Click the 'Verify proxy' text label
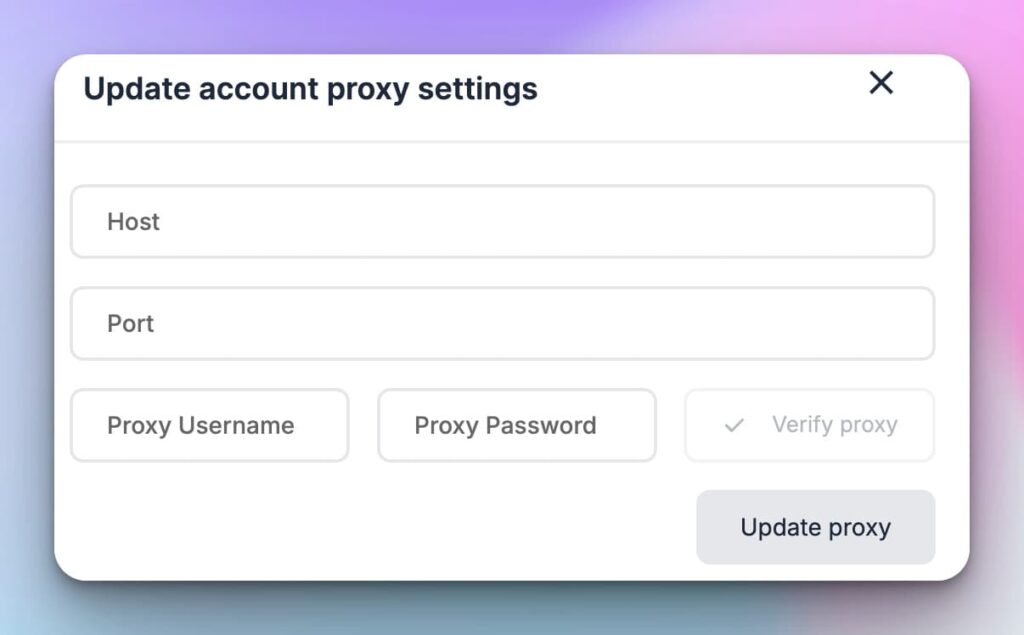 tap(834, 424)
